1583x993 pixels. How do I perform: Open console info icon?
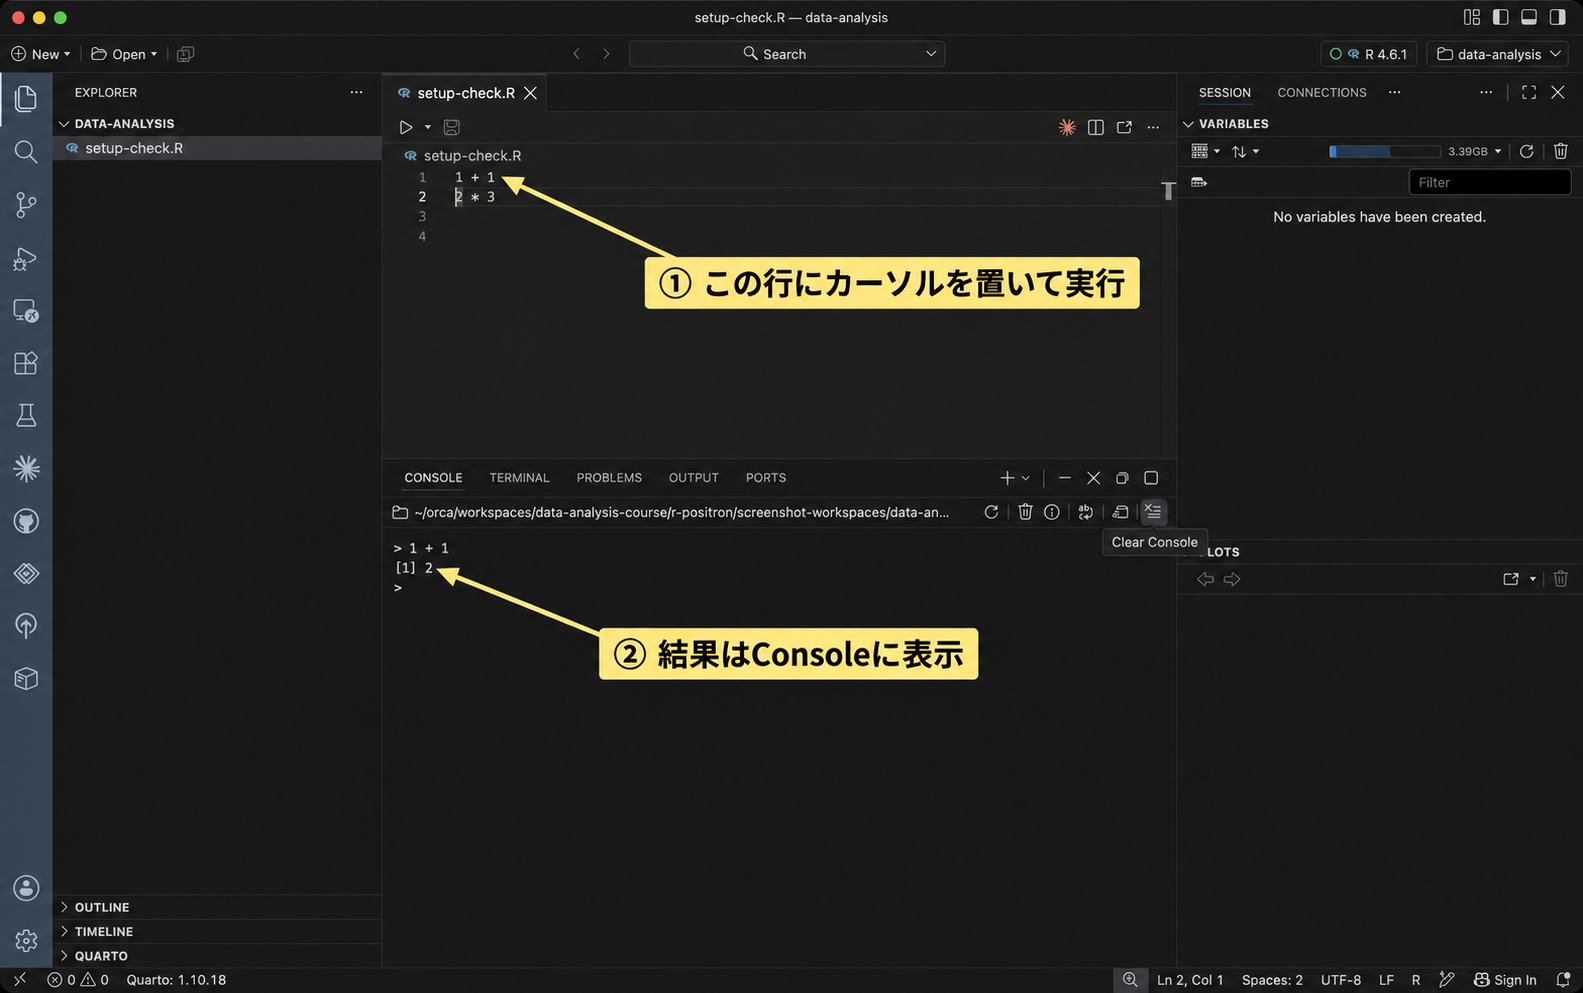point(1052,512)
